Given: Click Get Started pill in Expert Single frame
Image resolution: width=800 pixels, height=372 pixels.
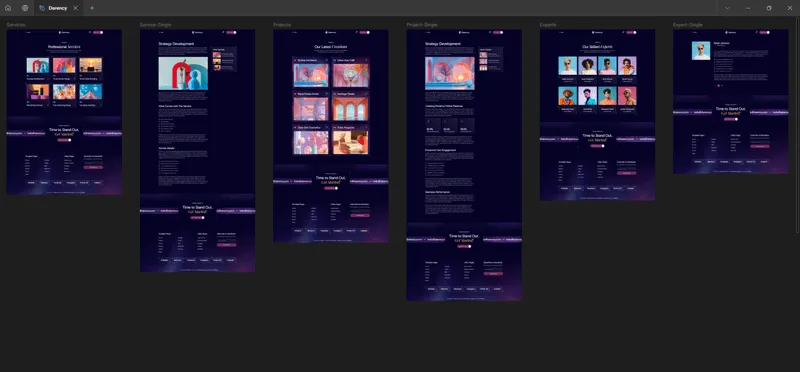Looking at the screenshot, I should 731,119.
